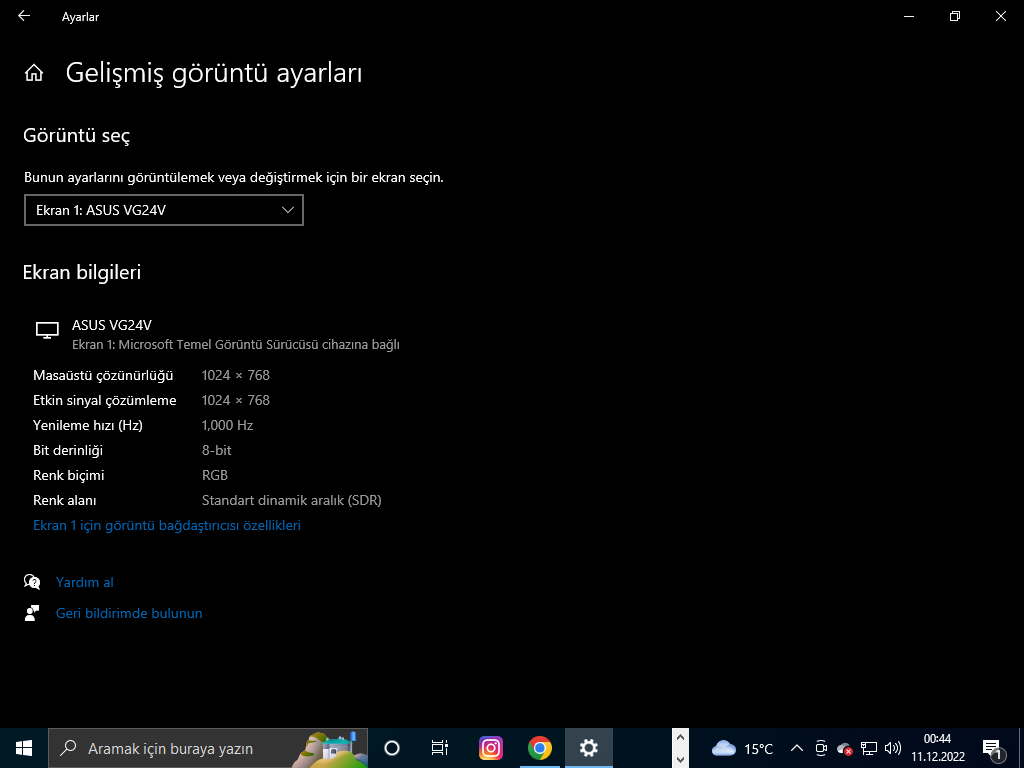Click the Ekran bilgileri heading
Viewport: 1024px width, 768px height.
point(82,272)
